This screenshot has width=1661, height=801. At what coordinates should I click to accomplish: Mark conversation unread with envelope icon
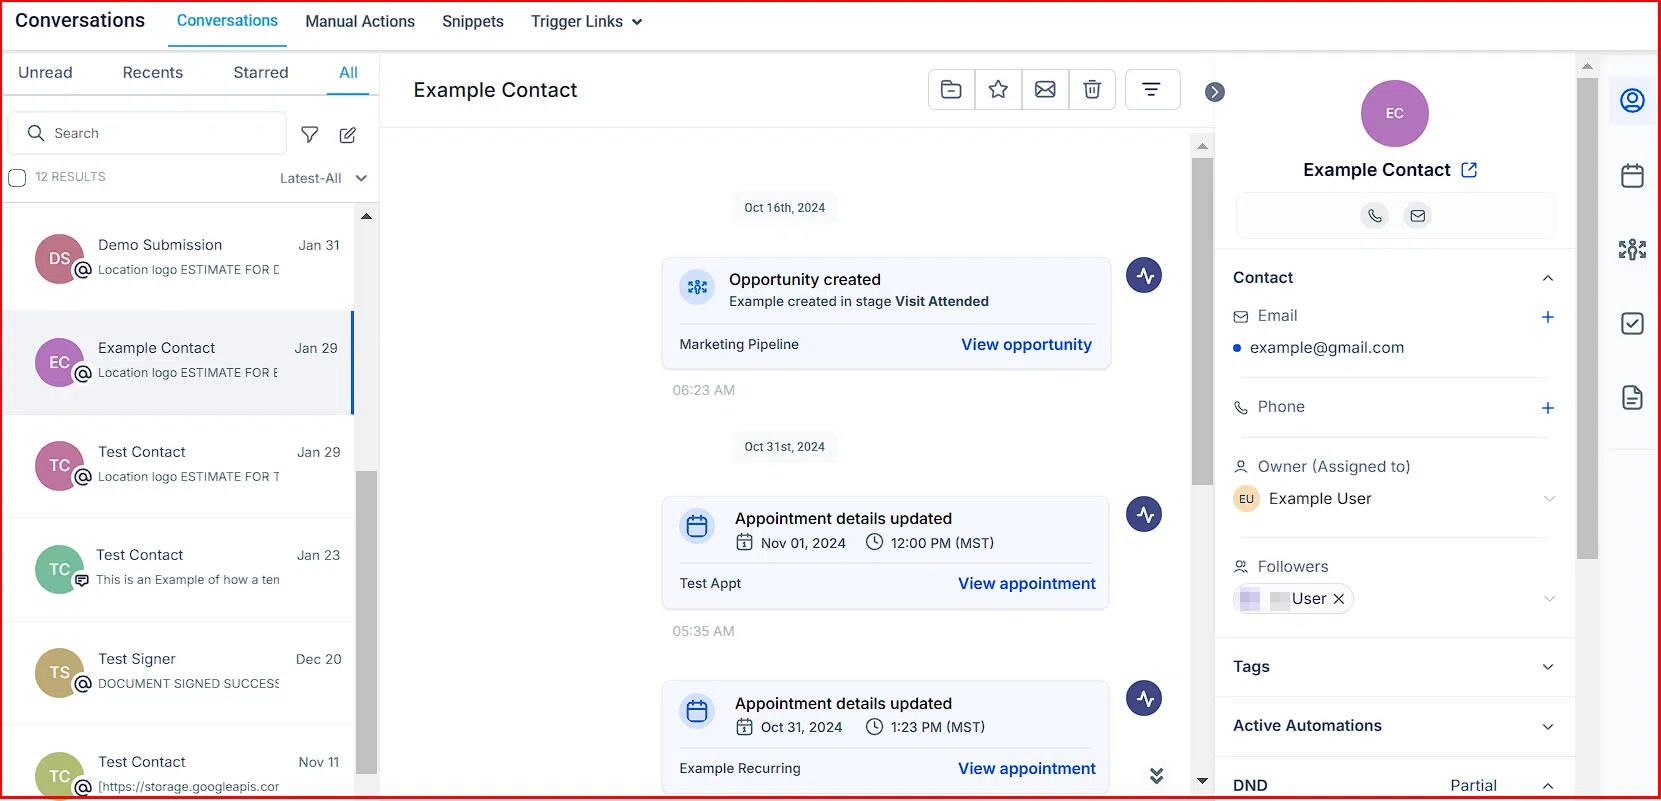click(x=1045, y=90)
